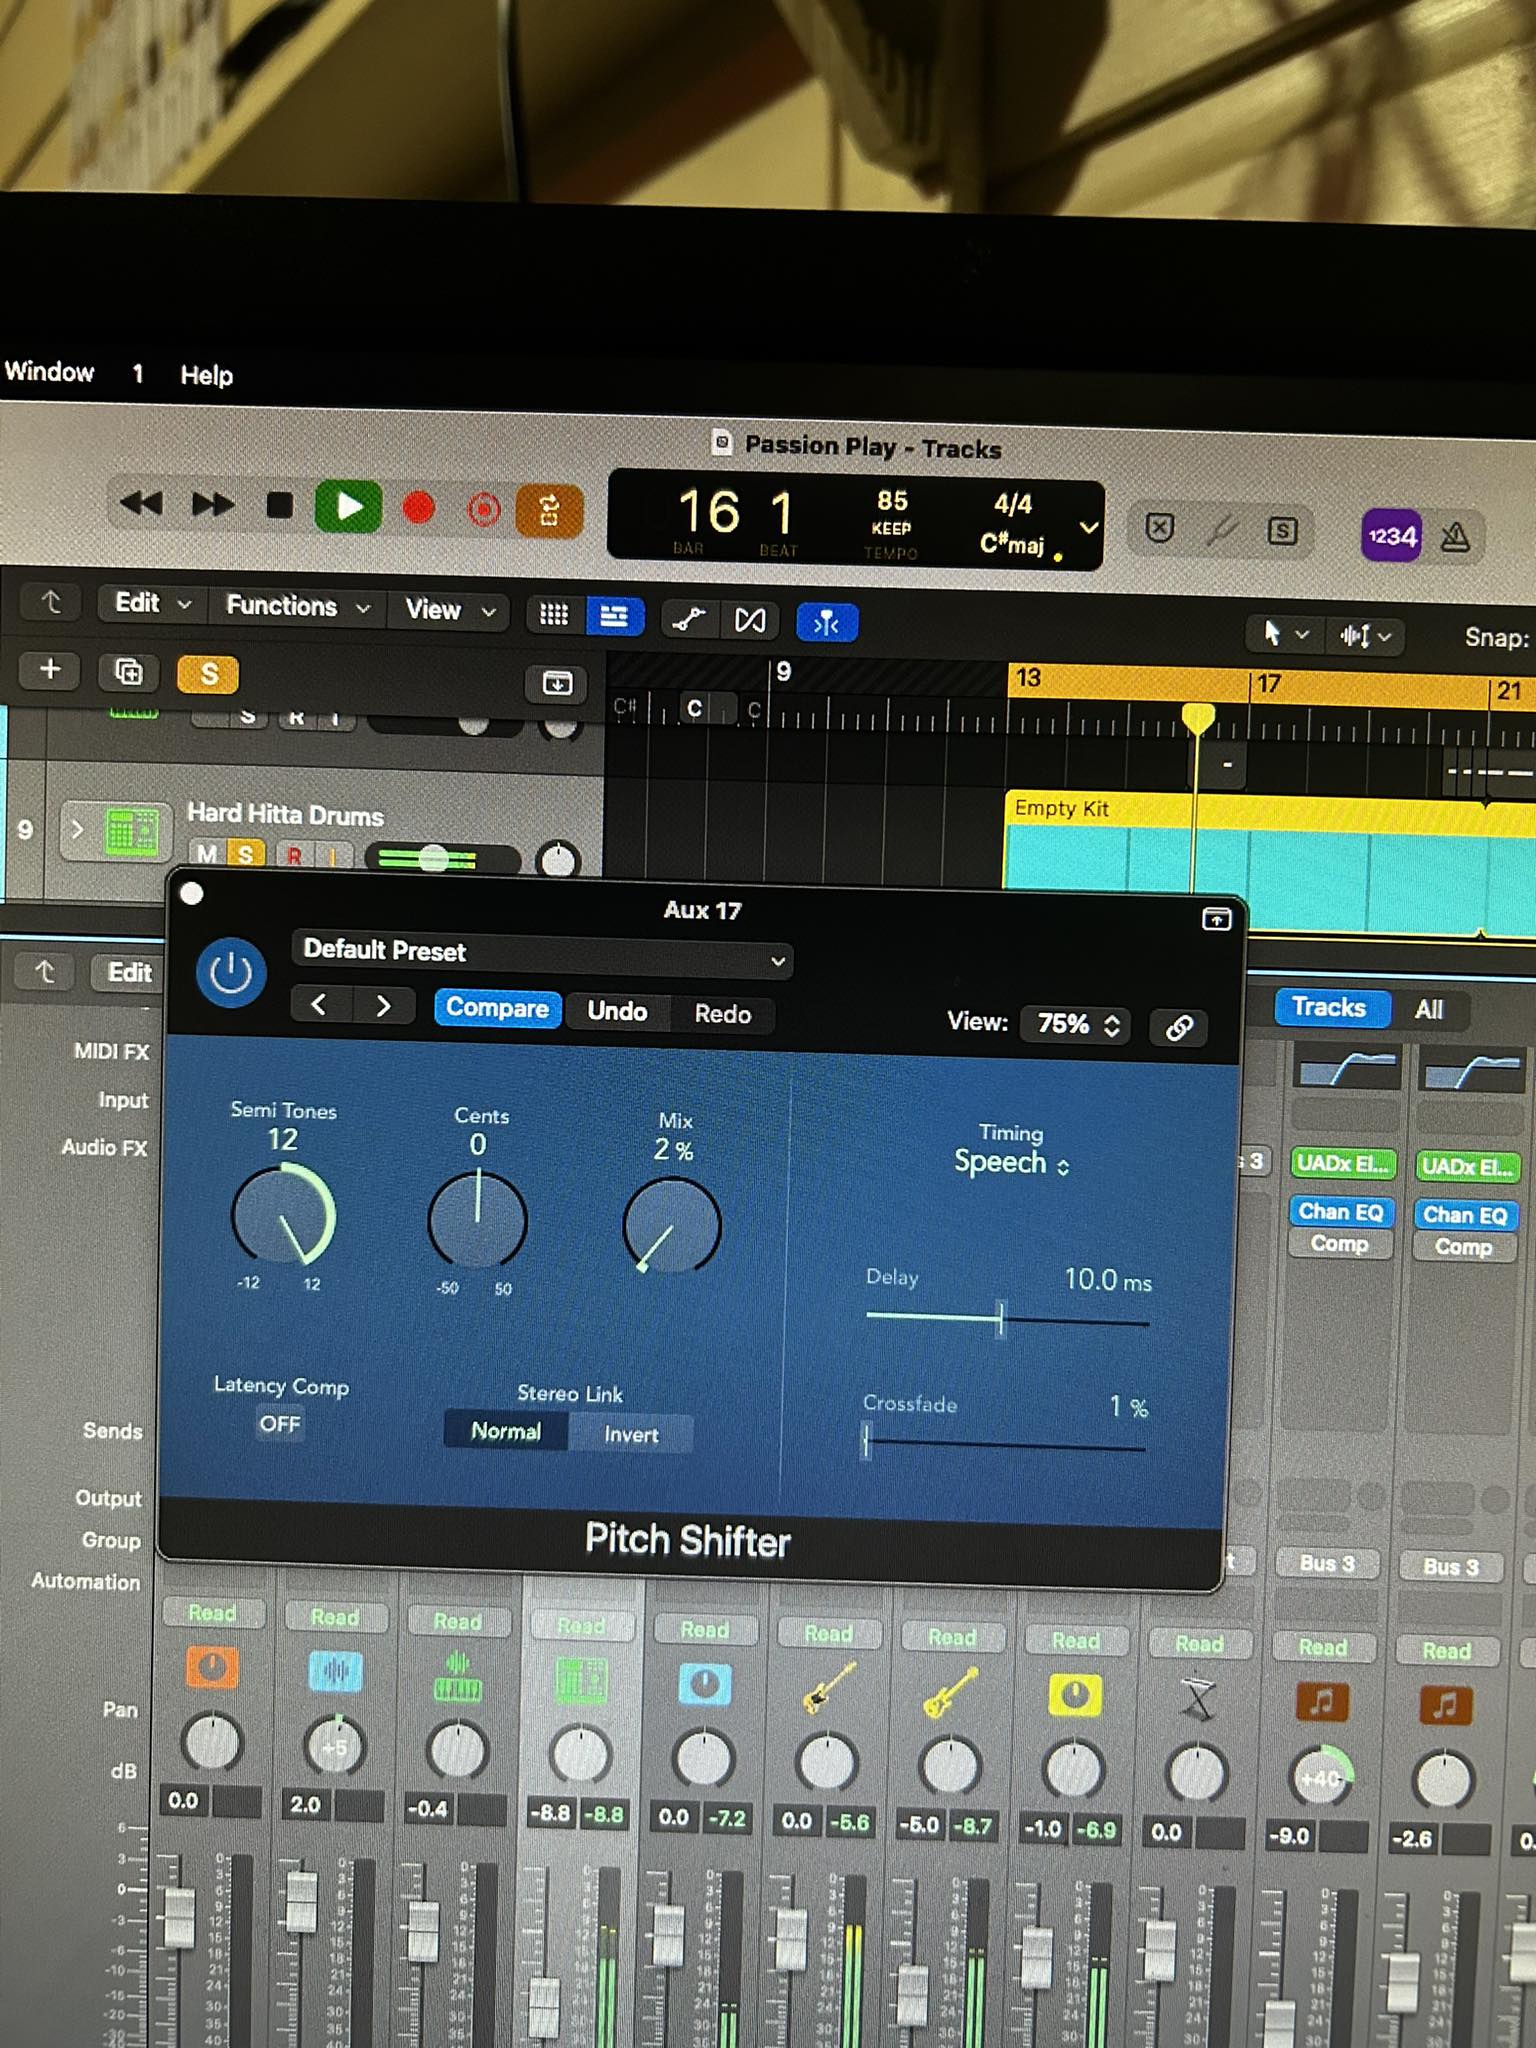The height and width of the screenshot is (2048, 1536).
Task: Click the Delay slider handle
Action: pyautogui.click(x=1000, y=1318)
